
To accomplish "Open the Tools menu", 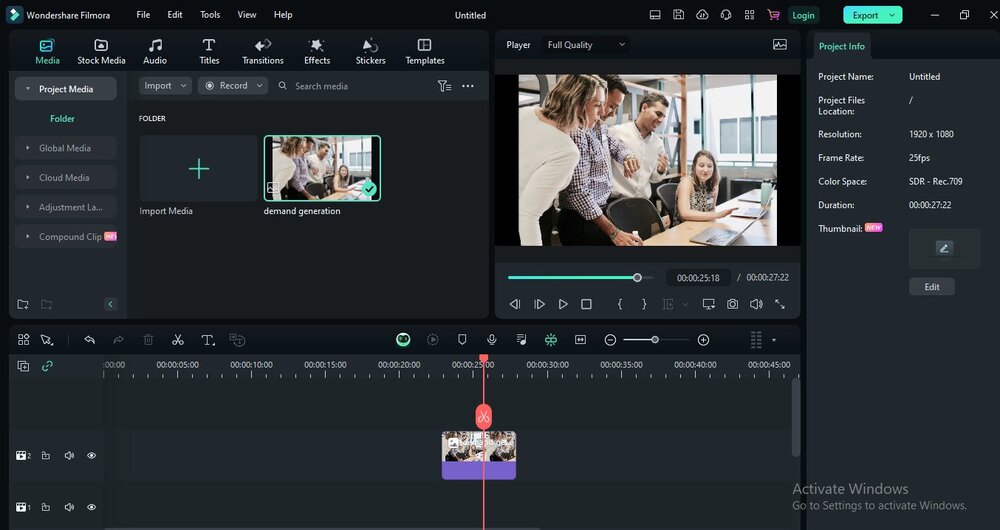I will pos(210,15).
